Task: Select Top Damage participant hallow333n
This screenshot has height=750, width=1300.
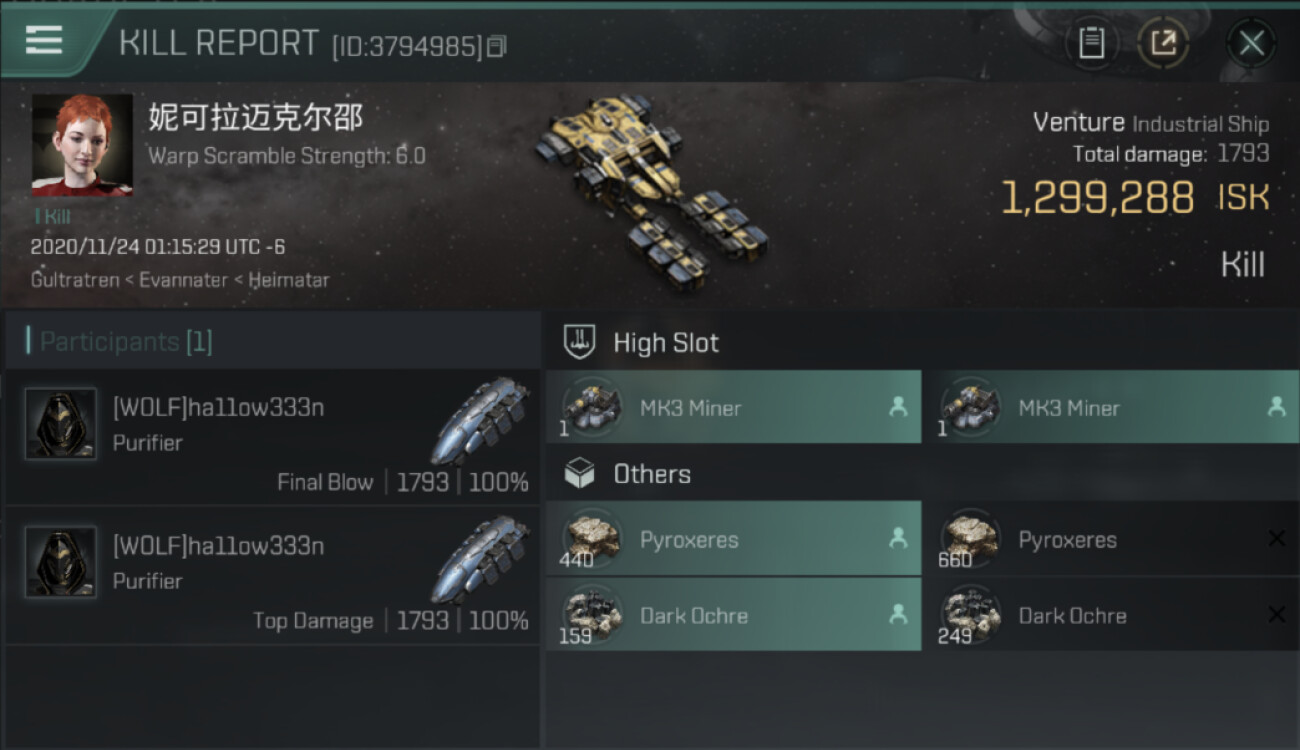Action: tap(273, 576)
